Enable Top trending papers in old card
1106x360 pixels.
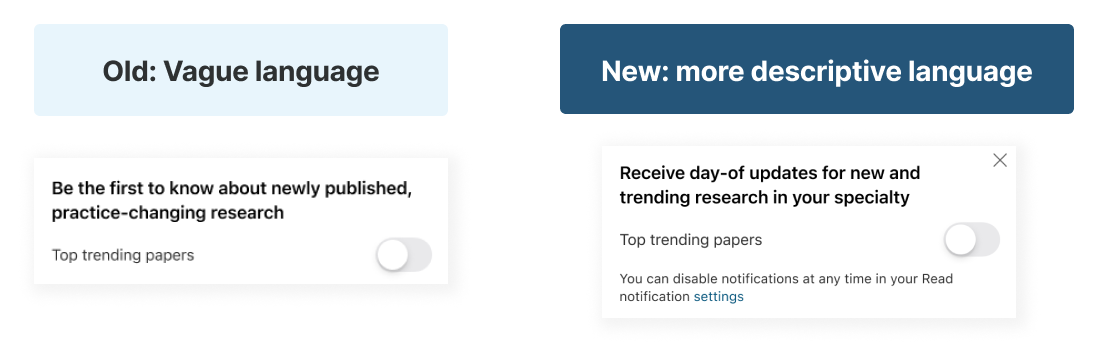(x=403, y=254)
